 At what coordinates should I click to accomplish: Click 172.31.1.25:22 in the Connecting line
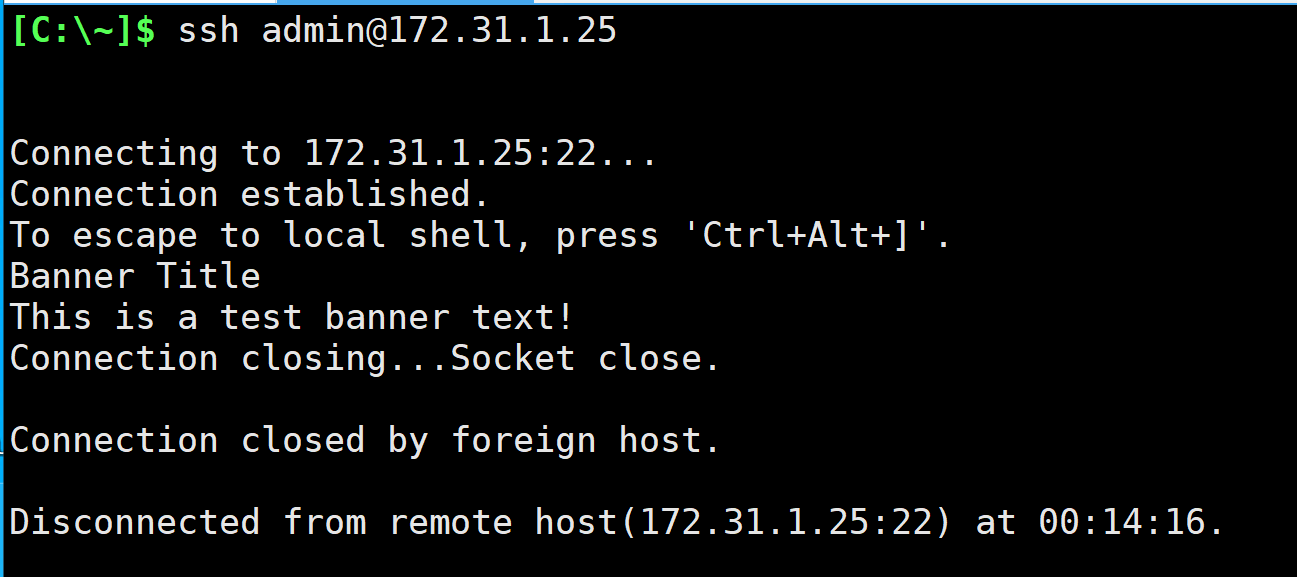449,154
